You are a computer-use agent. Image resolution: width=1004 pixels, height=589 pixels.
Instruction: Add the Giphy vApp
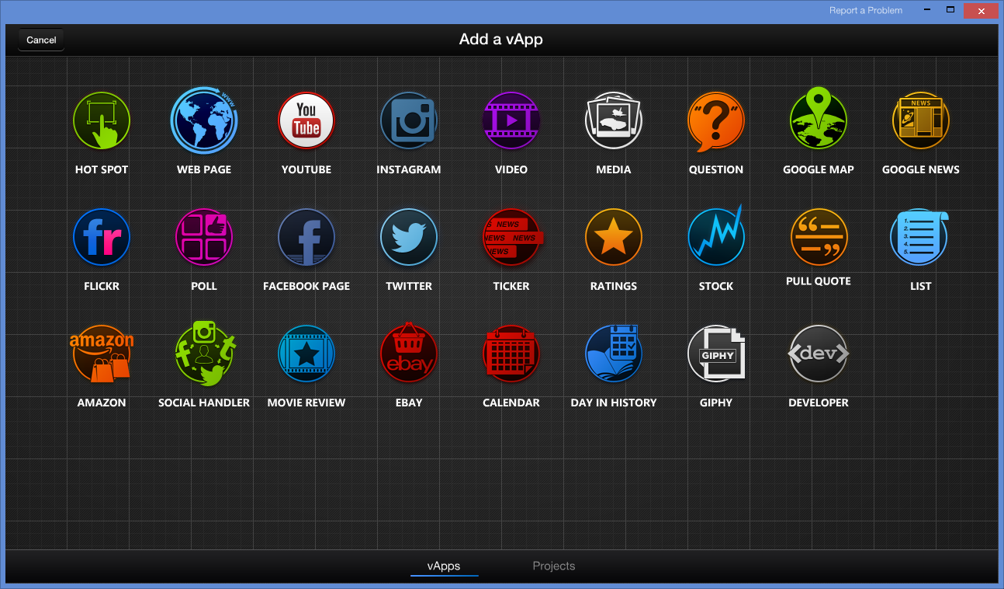pyautogui.click(x=716, y=354)
